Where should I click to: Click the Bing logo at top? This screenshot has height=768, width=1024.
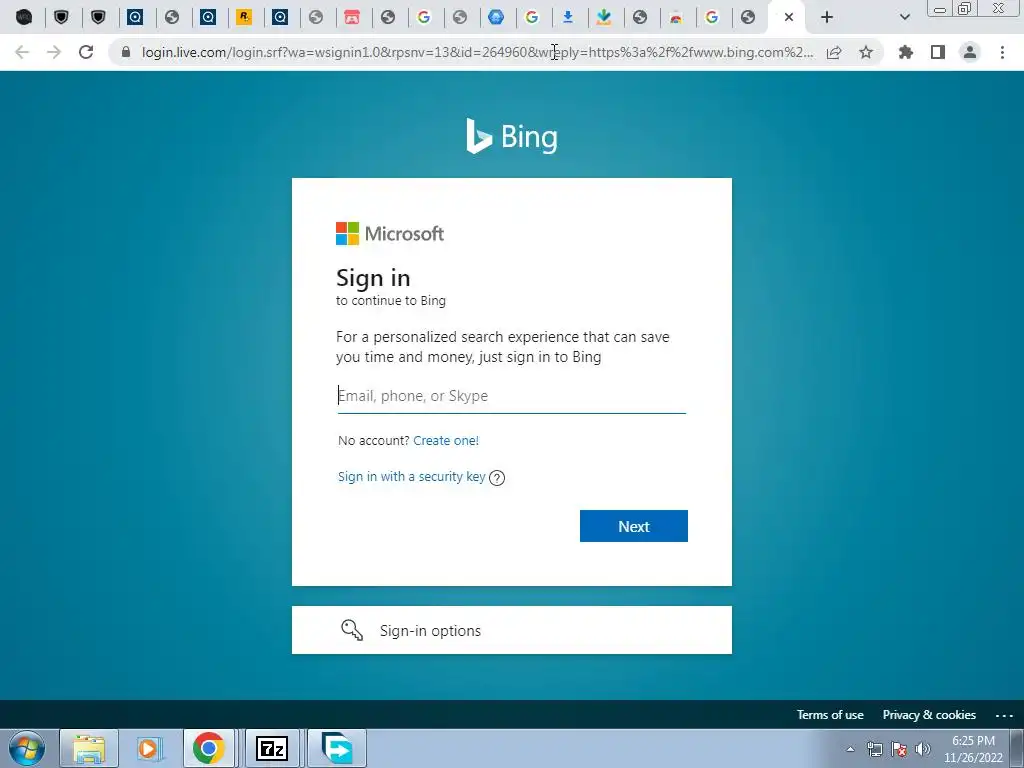(x=512, y=136)
